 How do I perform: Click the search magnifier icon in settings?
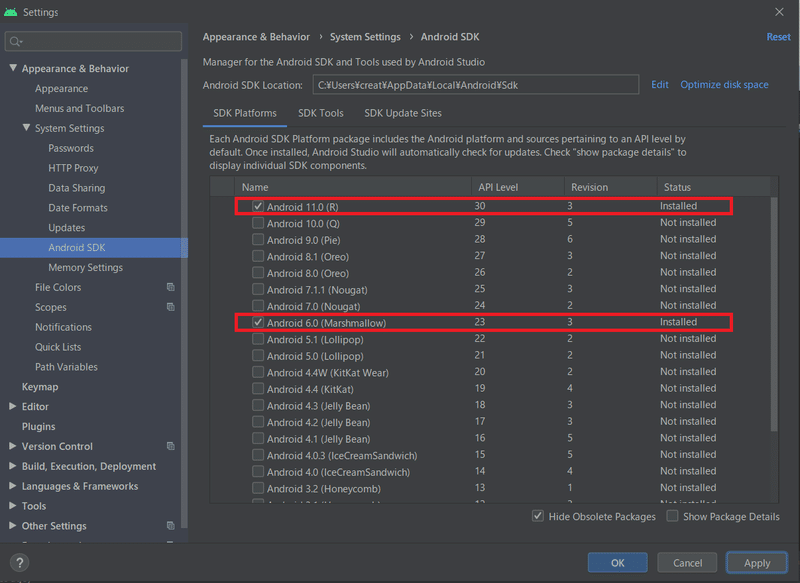click(x=16, y=42)
